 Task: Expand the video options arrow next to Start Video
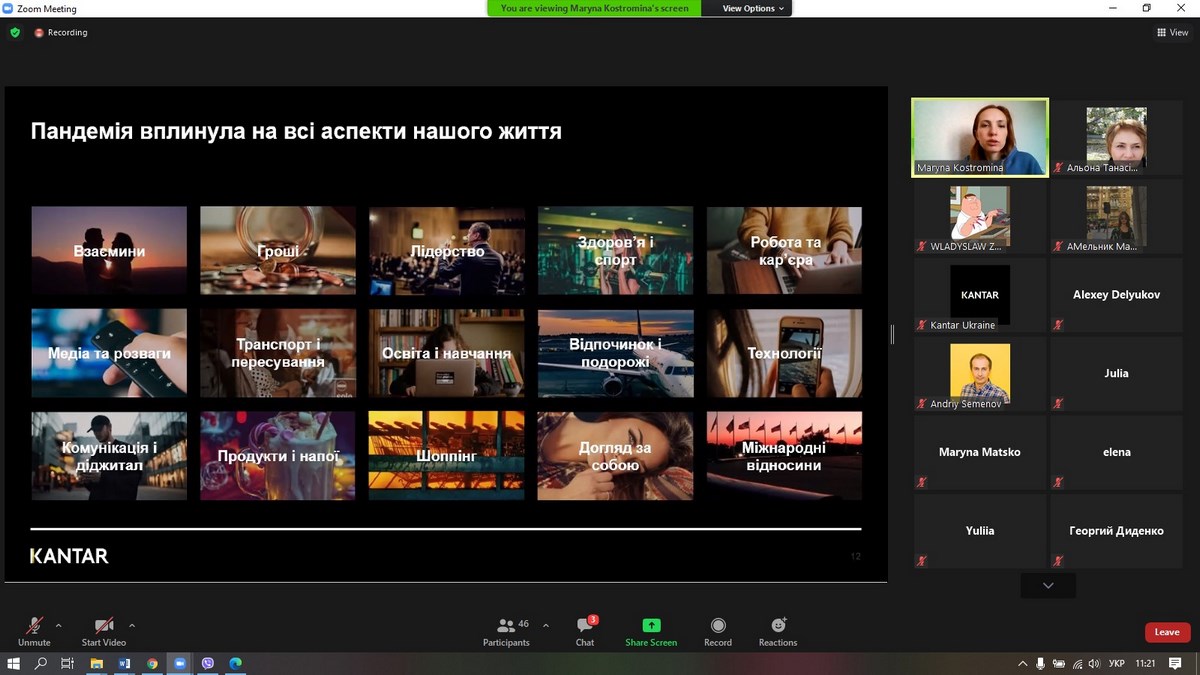[132, 626]
